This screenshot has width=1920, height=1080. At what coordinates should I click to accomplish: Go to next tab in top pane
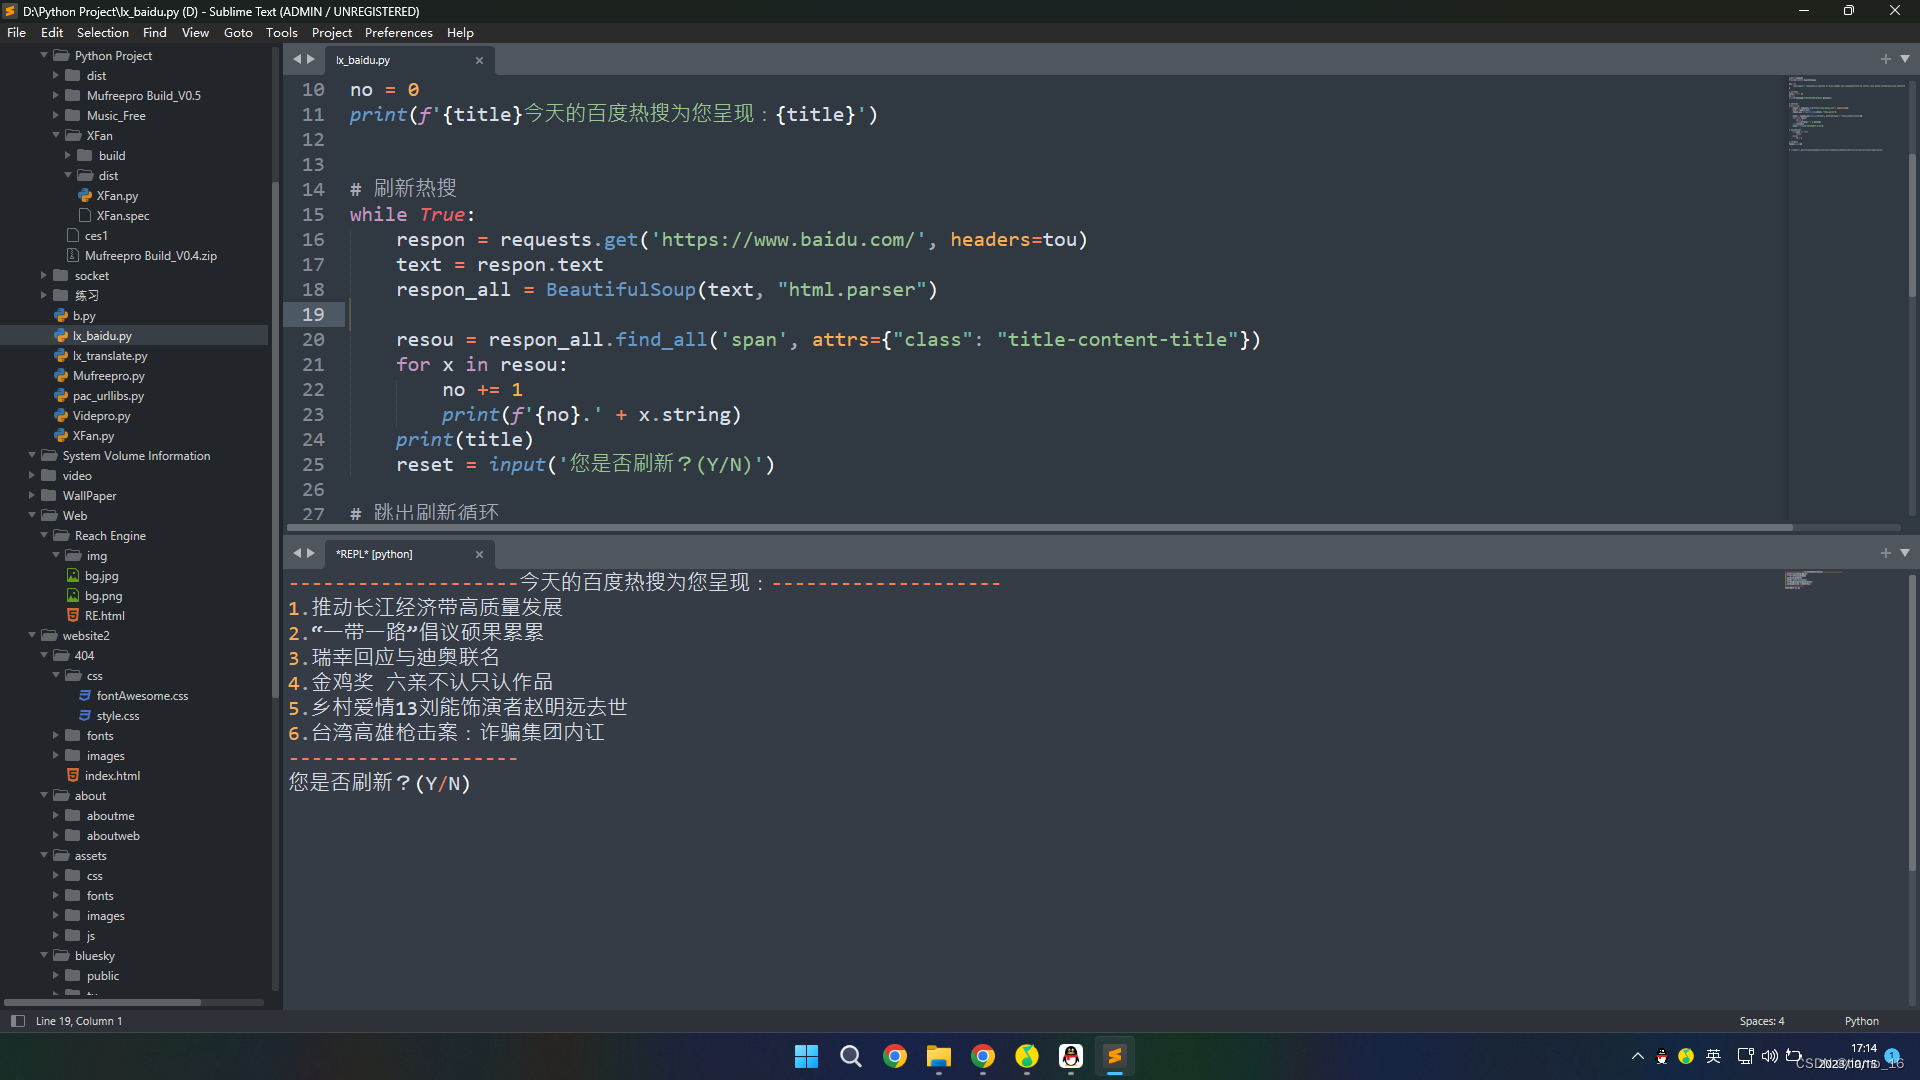[x=311, y=59]
